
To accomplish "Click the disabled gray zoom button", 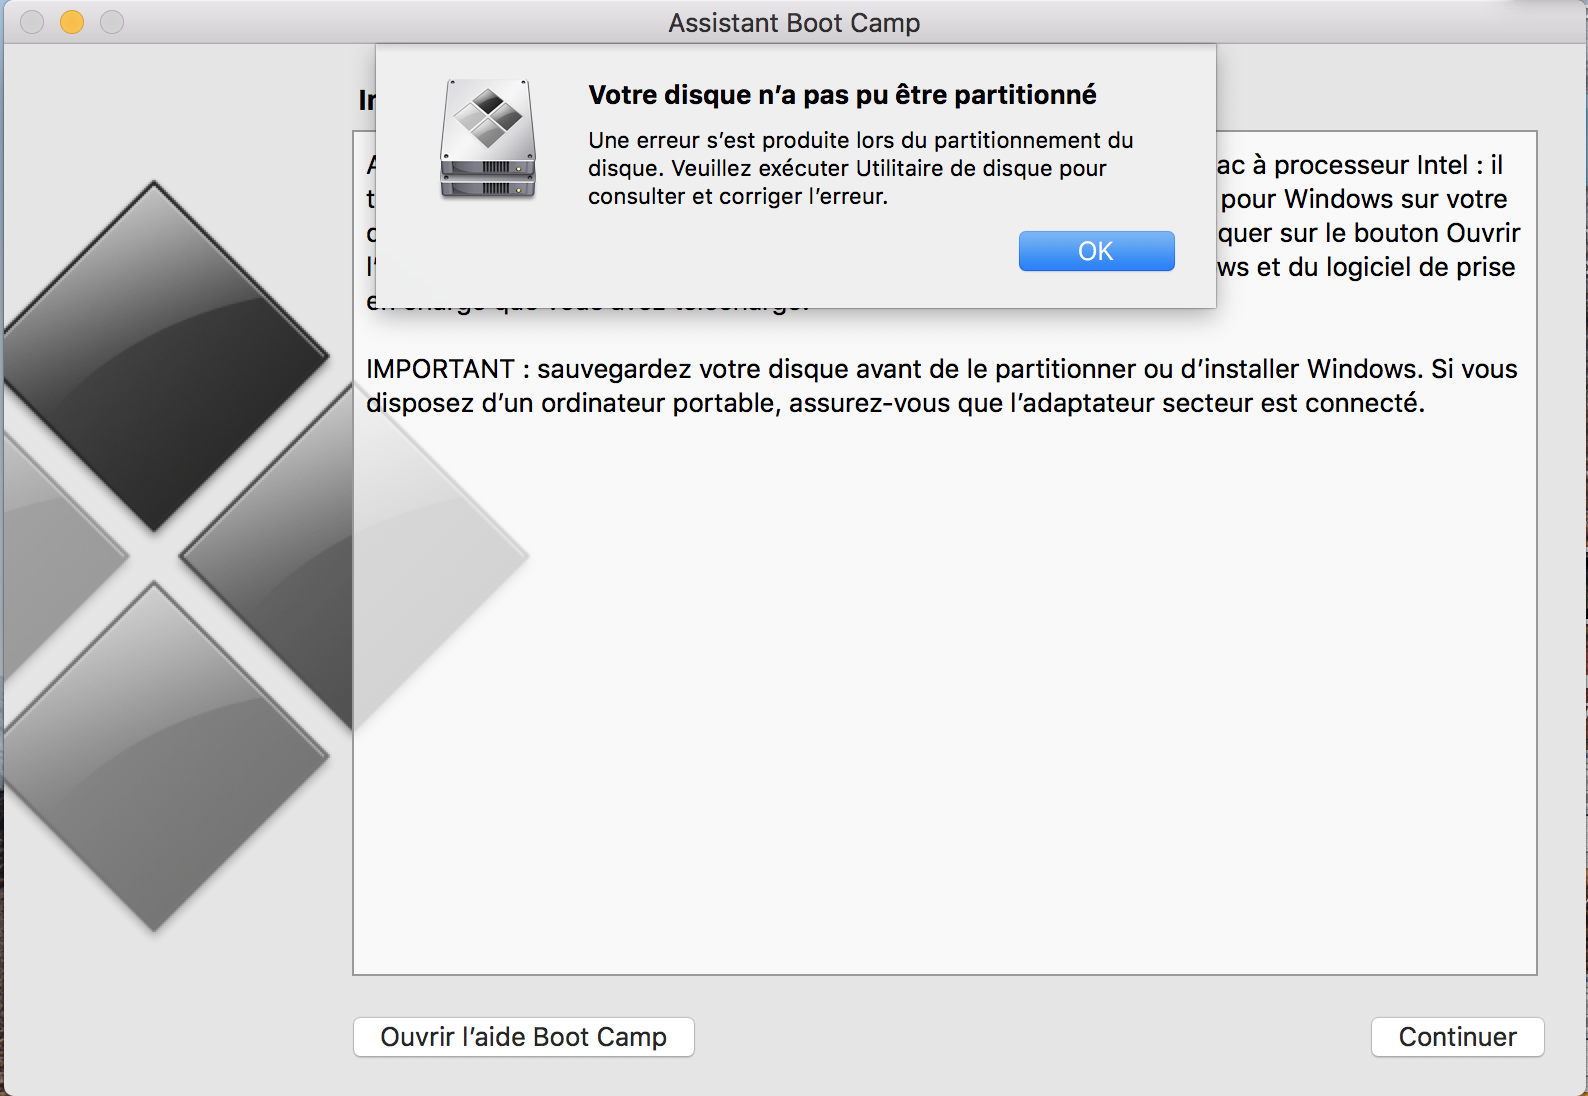I will pyautogui.click(x=112, y=22).
